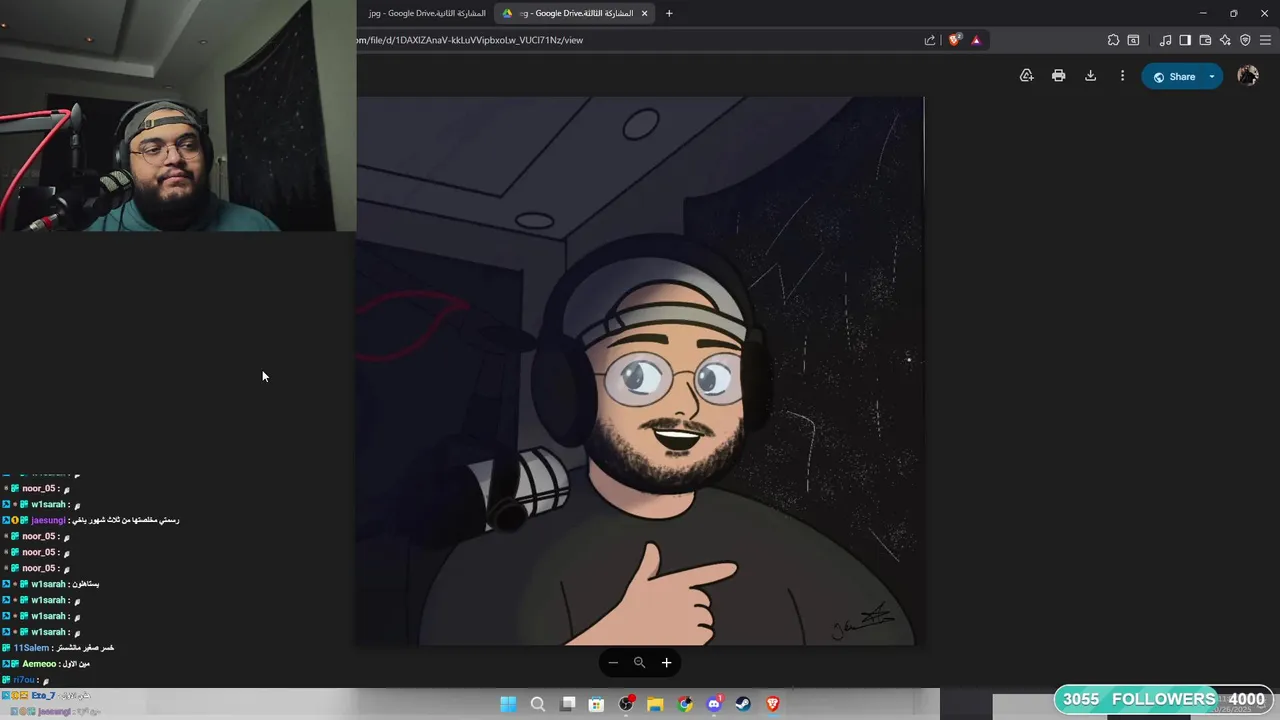Screen dimensions: 1280x720
Task: Click the Brave browser taskbar icon
Action: point(772,704)
